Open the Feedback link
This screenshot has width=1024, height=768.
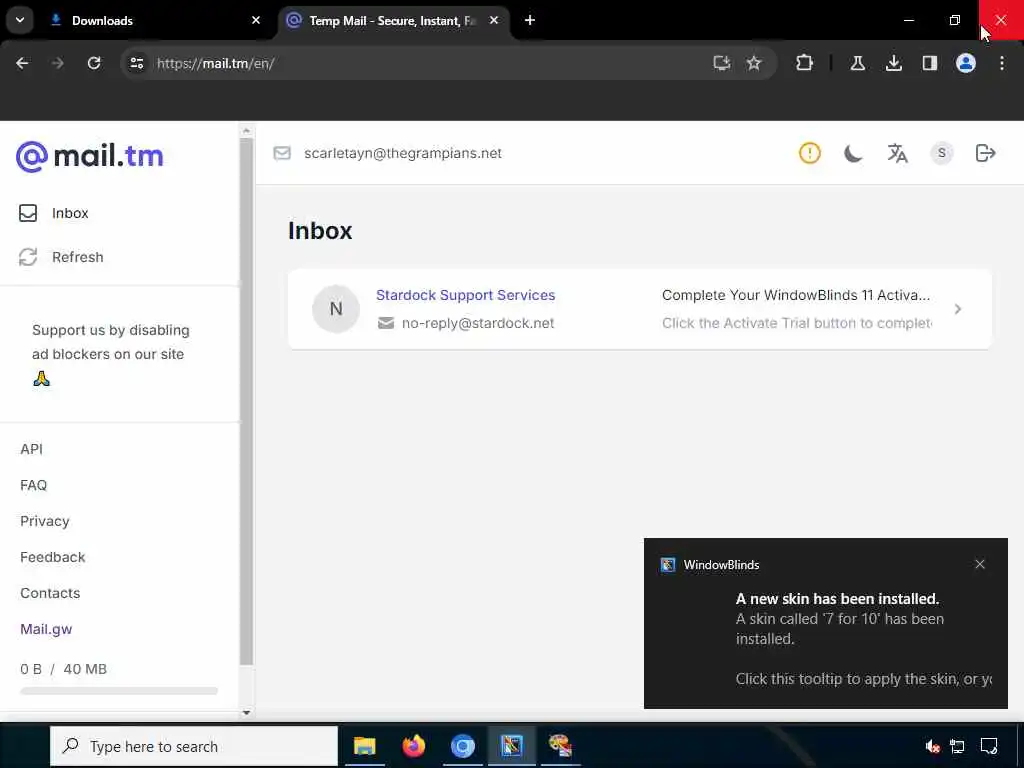pos(52,557)
